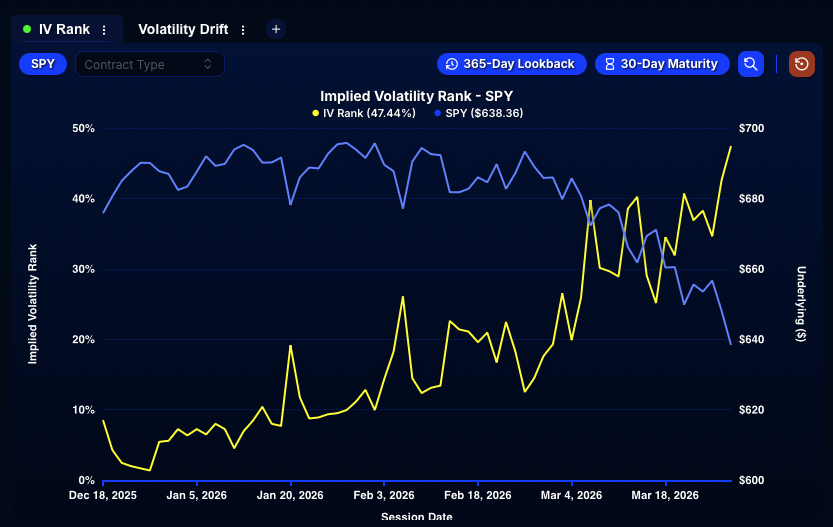Image resolution: width=833 pixels, height=527 pixels.
Task: Click the $660 right axis label
Action: [752, 269]
